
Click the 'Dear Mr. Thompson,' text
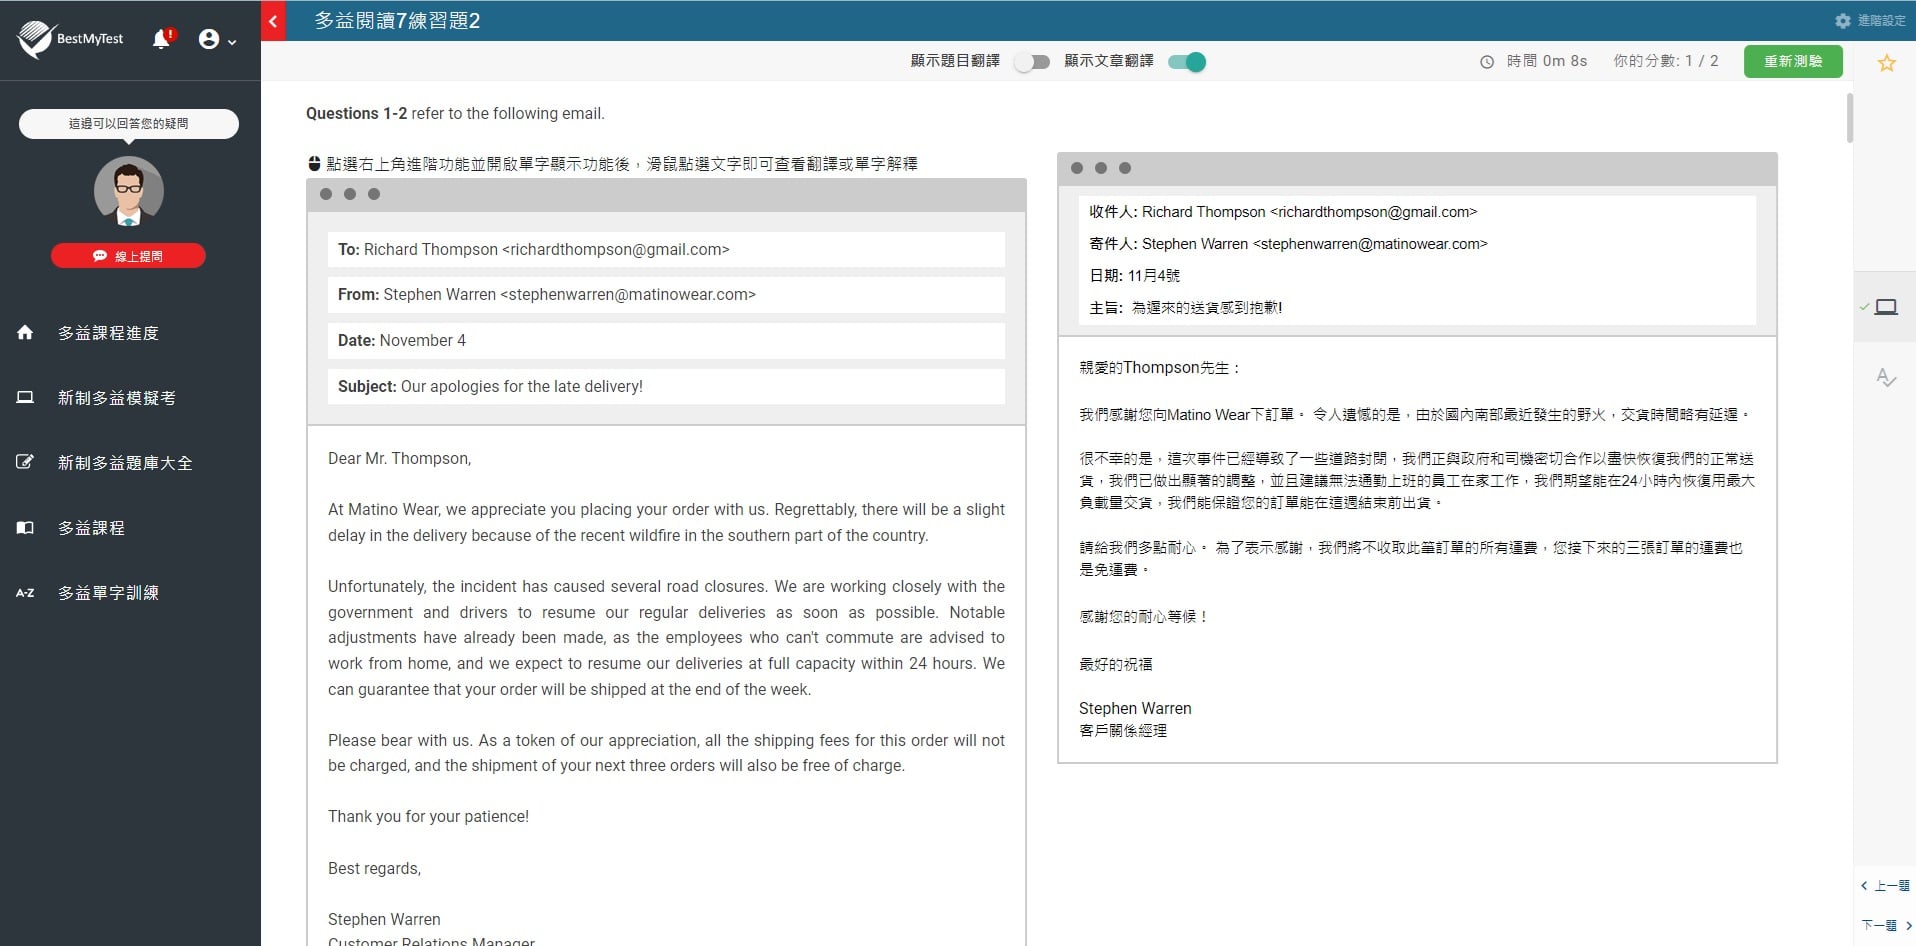point(399,458)
